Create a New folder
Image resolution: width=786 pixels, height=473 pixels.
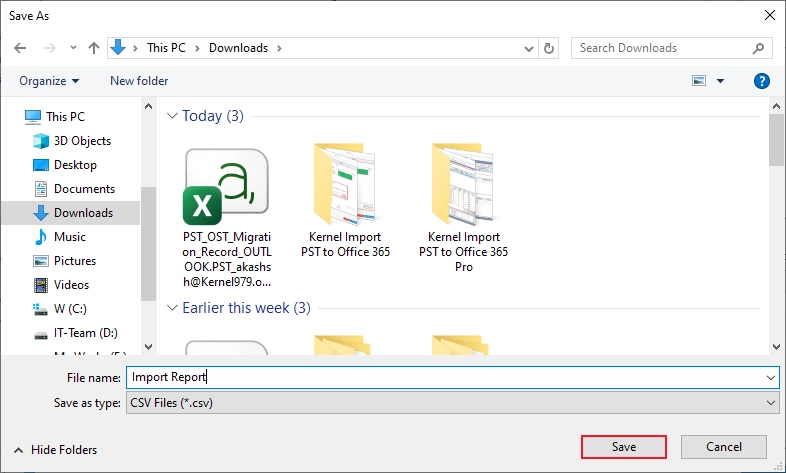pos(139,81)
